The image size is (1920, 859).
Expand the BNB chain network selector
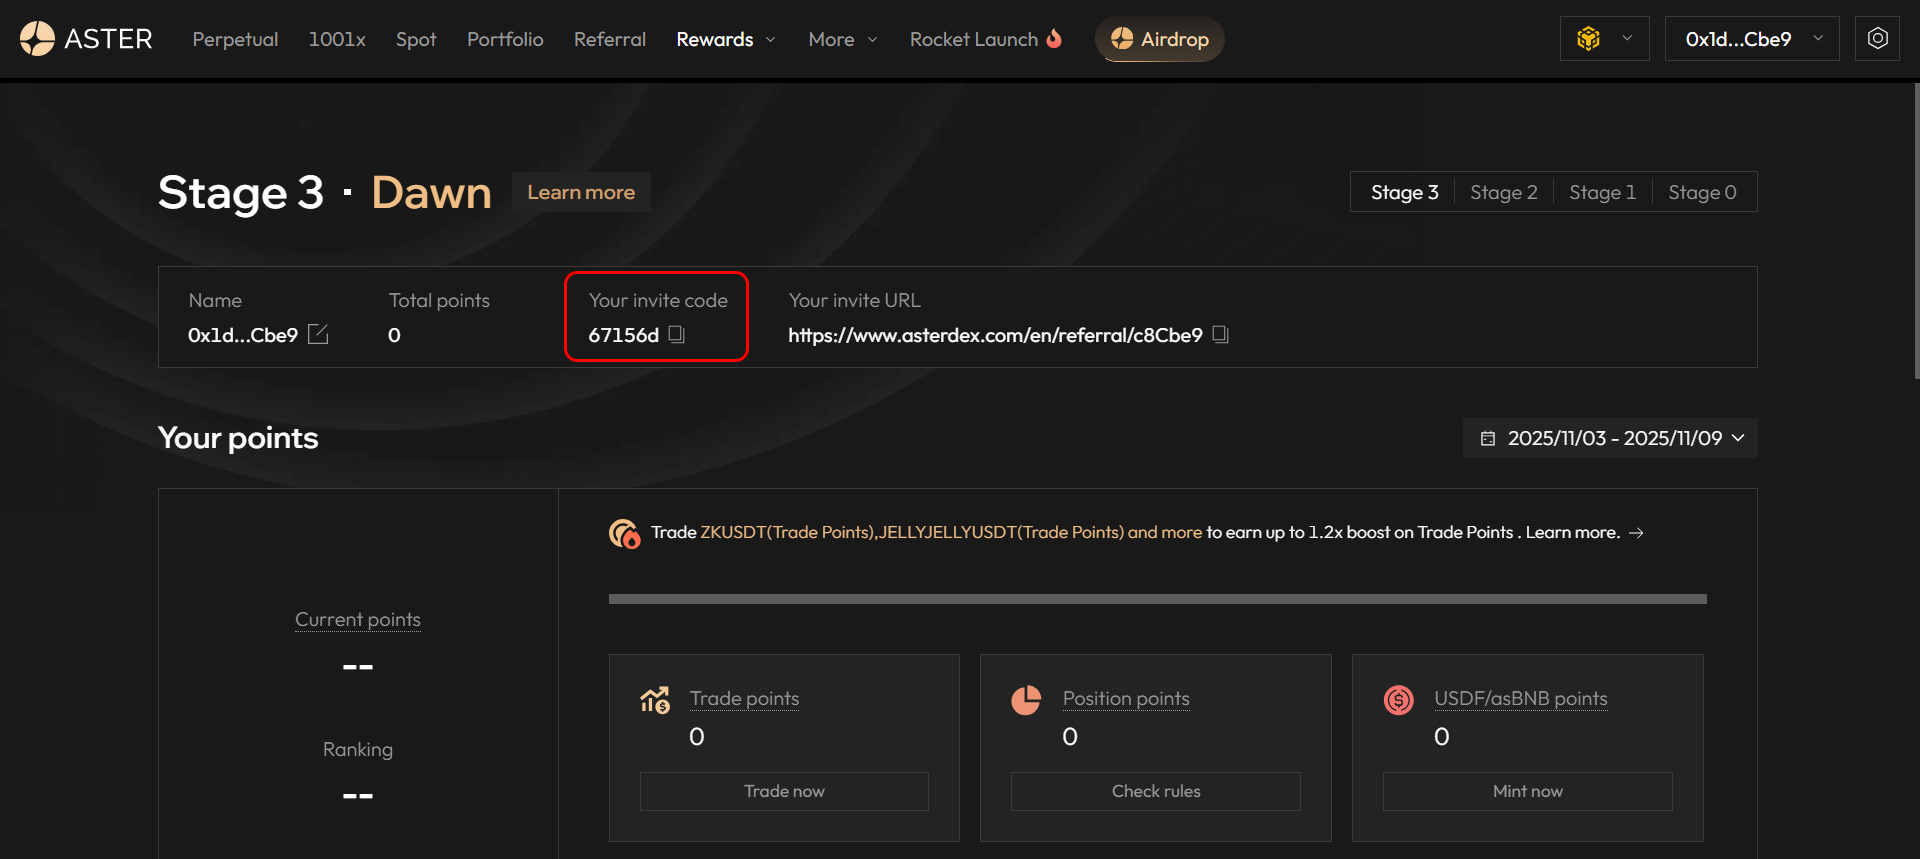[1604, 39]
